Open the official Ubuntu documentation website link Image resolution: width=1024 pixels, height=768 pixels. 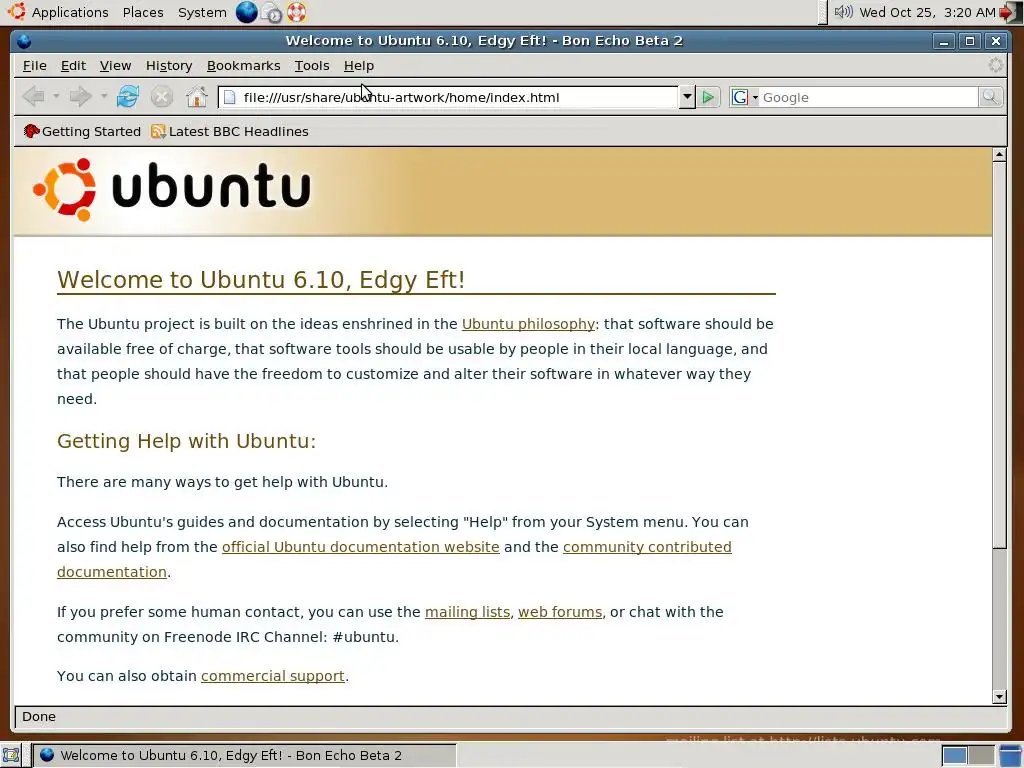pyautogui.click(x=360, y=547)
